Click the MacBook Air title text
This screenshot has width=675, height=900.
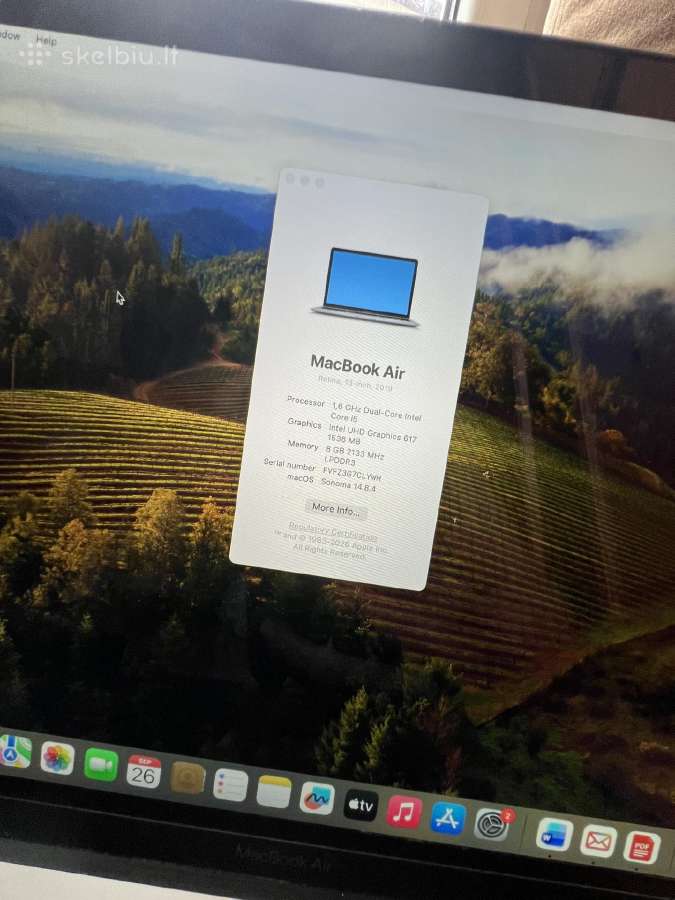click(x=358, y=367)
